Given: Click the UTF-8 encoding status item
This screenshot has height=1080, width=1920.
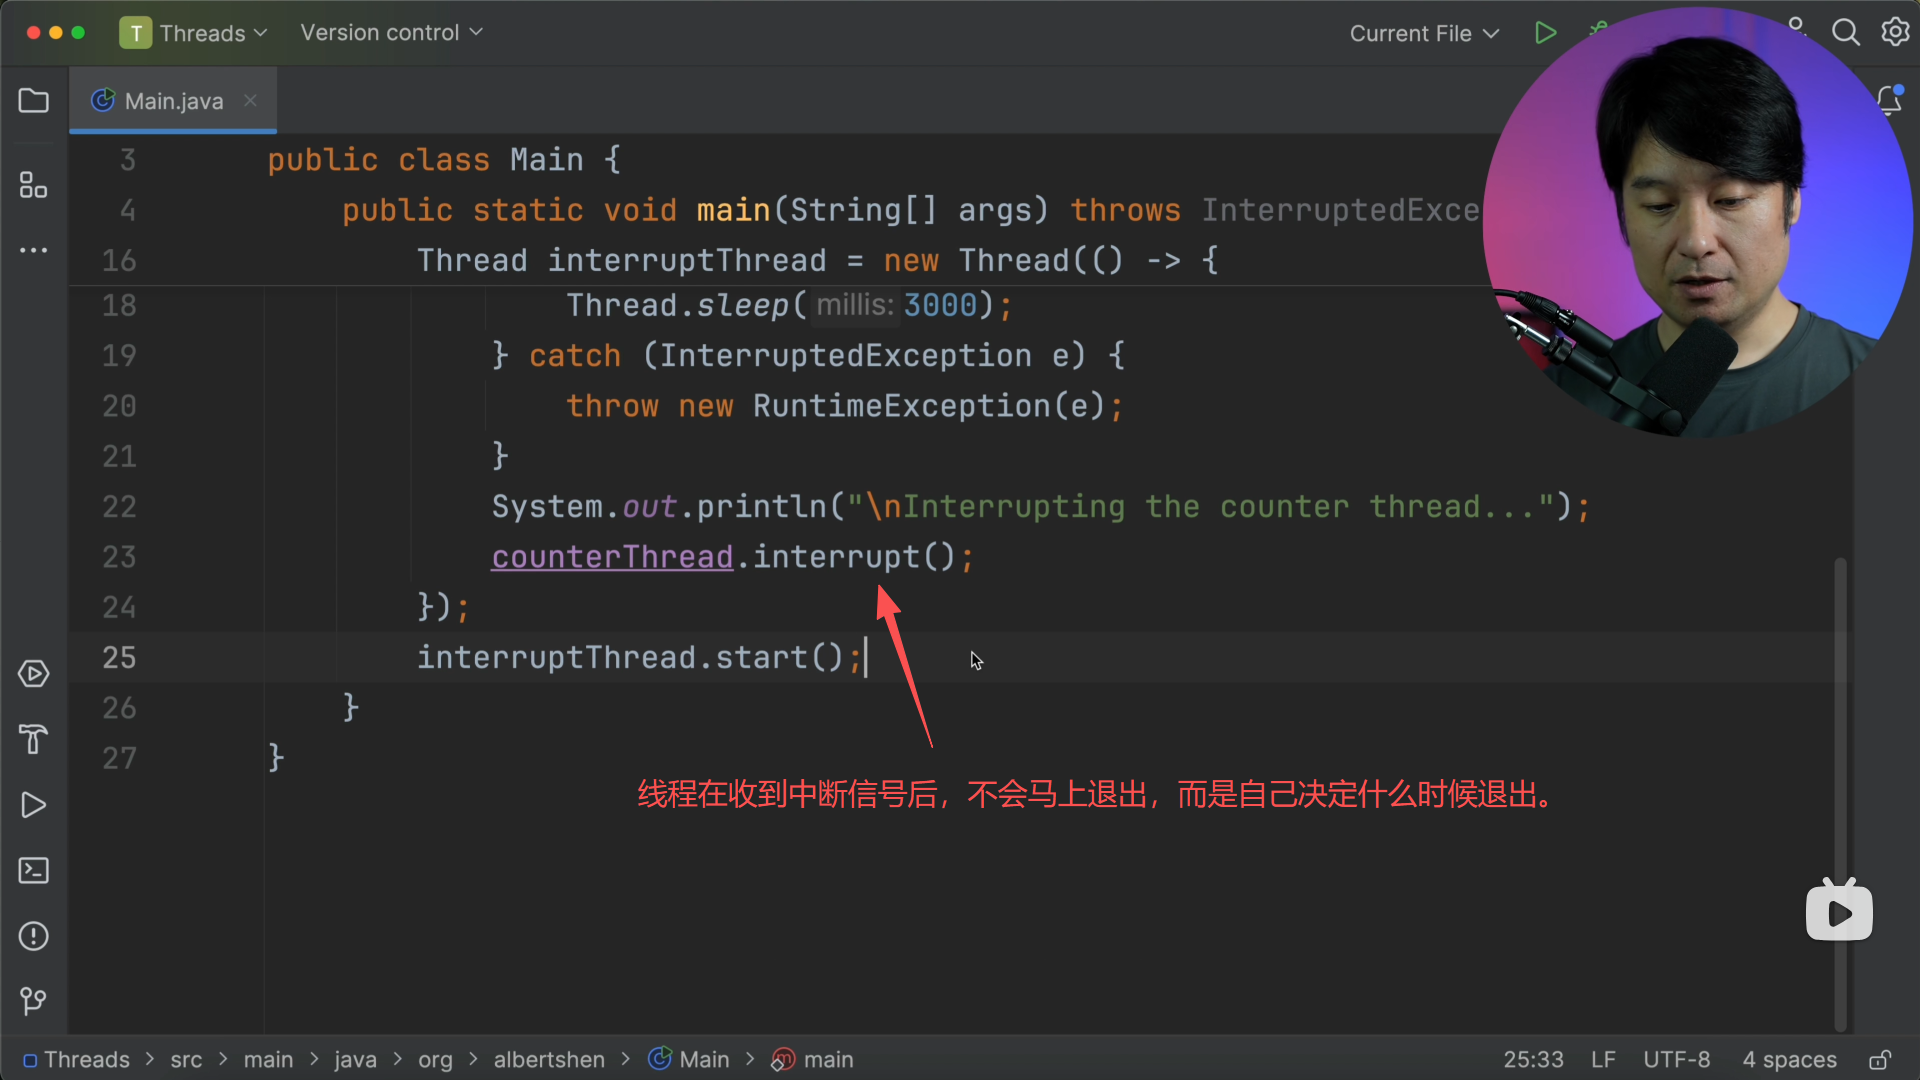Looking at the screenshot, I should click(1676, 1060).
